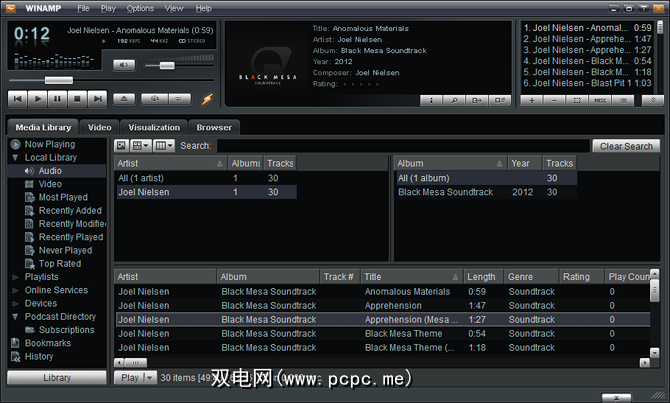This screenshot has height=403, width=670.
Task: Select the Media Library tab
Action: 43,127
